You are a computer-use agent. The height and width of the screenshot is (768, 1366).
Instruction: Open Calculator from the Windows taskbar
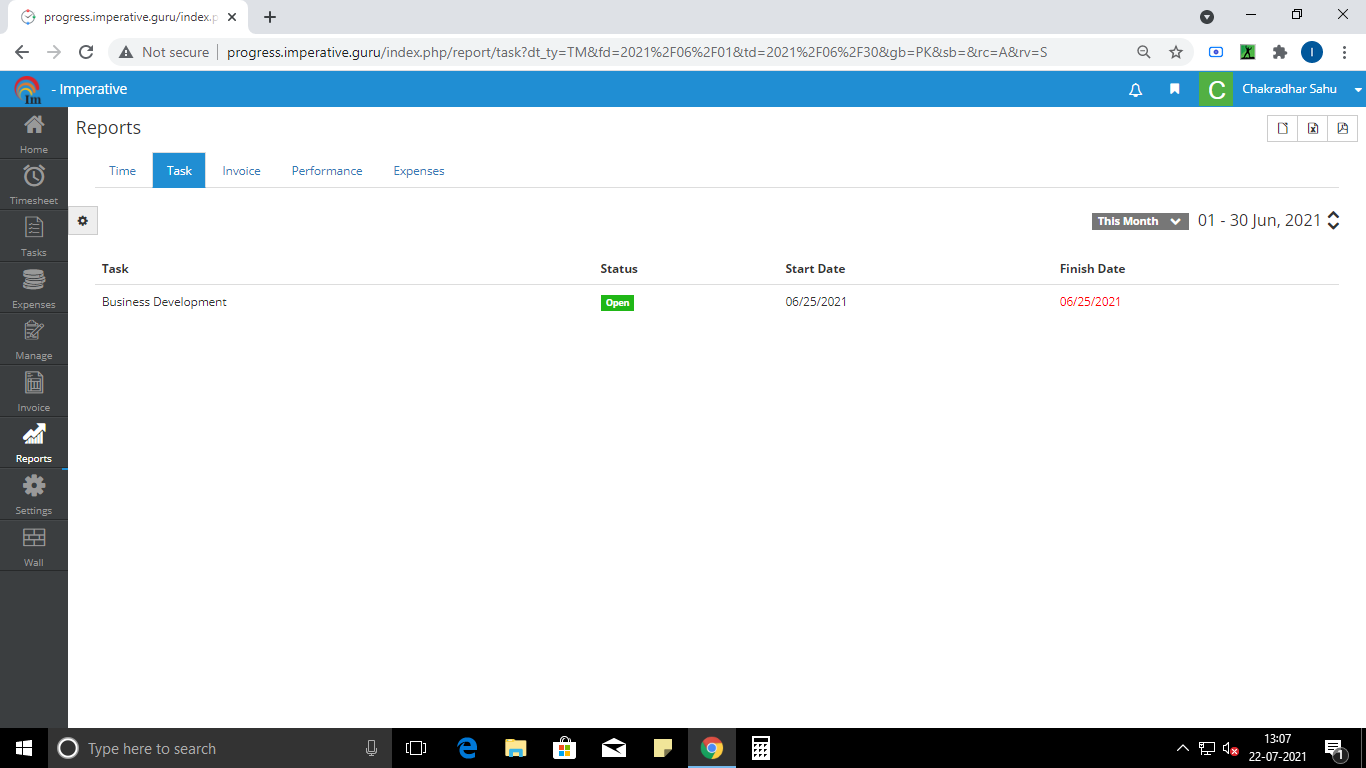(x=760, y=748)
